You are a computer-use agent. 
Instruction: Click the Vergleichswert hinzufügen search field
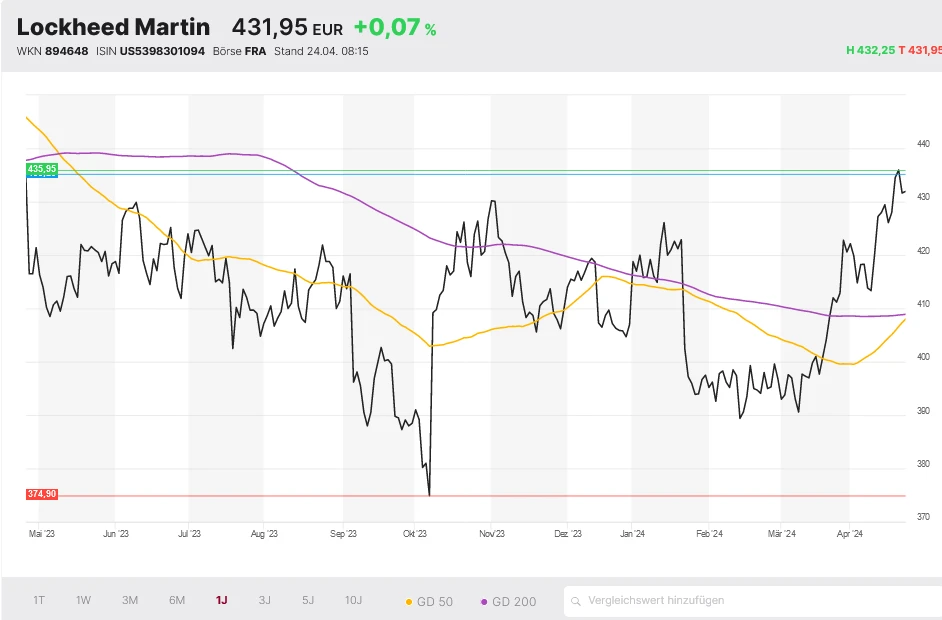tap(700, 600)
